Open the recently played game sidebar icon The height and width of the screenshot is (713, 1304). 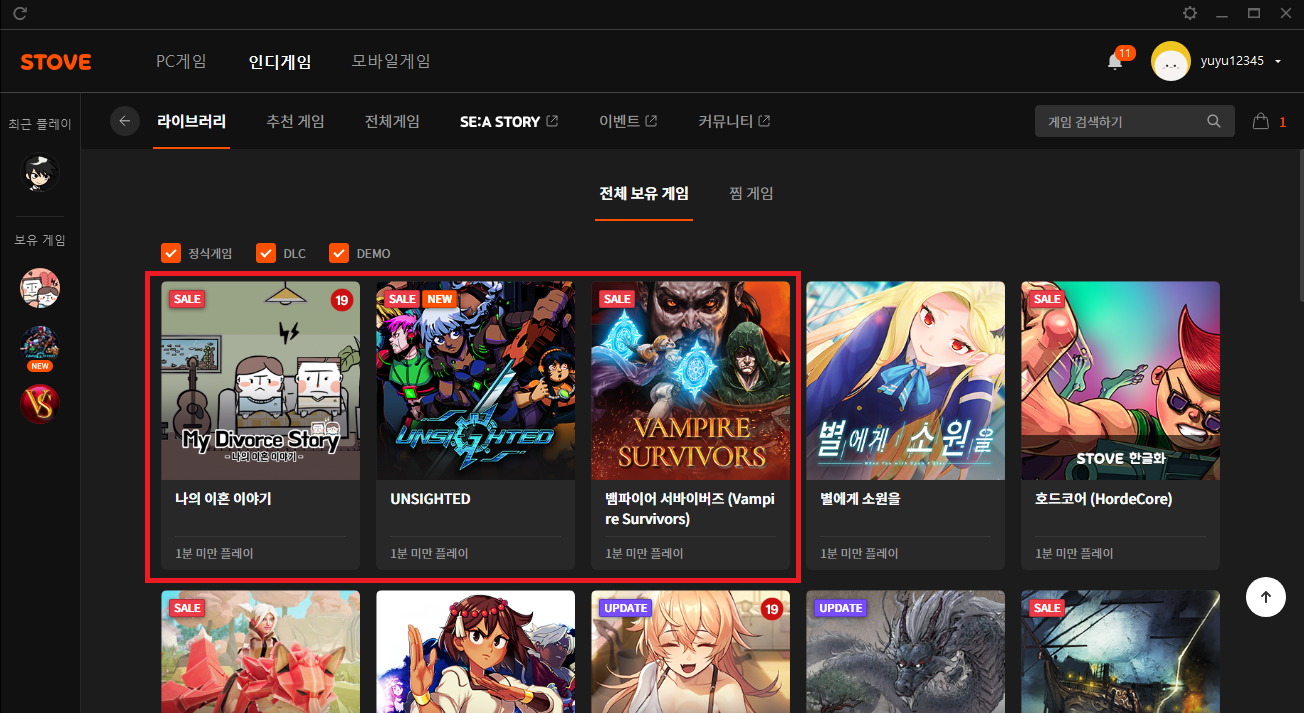click(40, 173)
